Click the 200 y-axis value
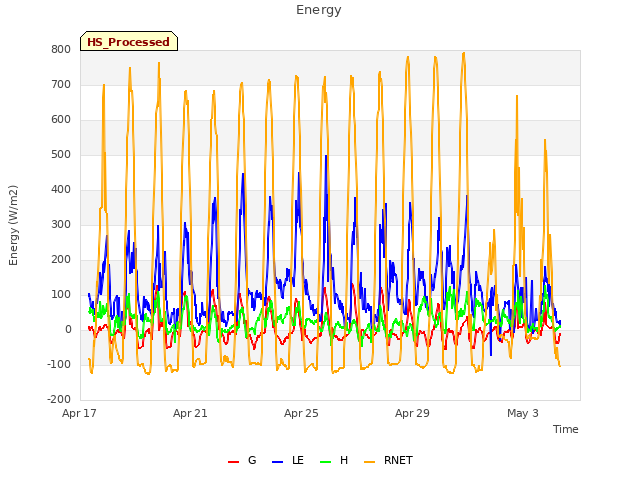This screenshot has width=640, height=480. [61, 260]
